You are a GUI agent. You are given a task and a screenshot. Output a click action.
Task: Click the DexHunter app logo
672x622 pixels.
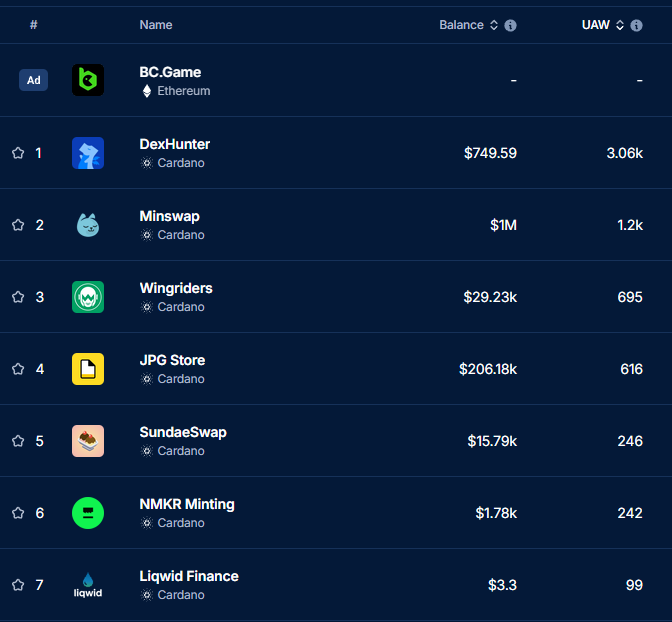click(x=88, y=153)
